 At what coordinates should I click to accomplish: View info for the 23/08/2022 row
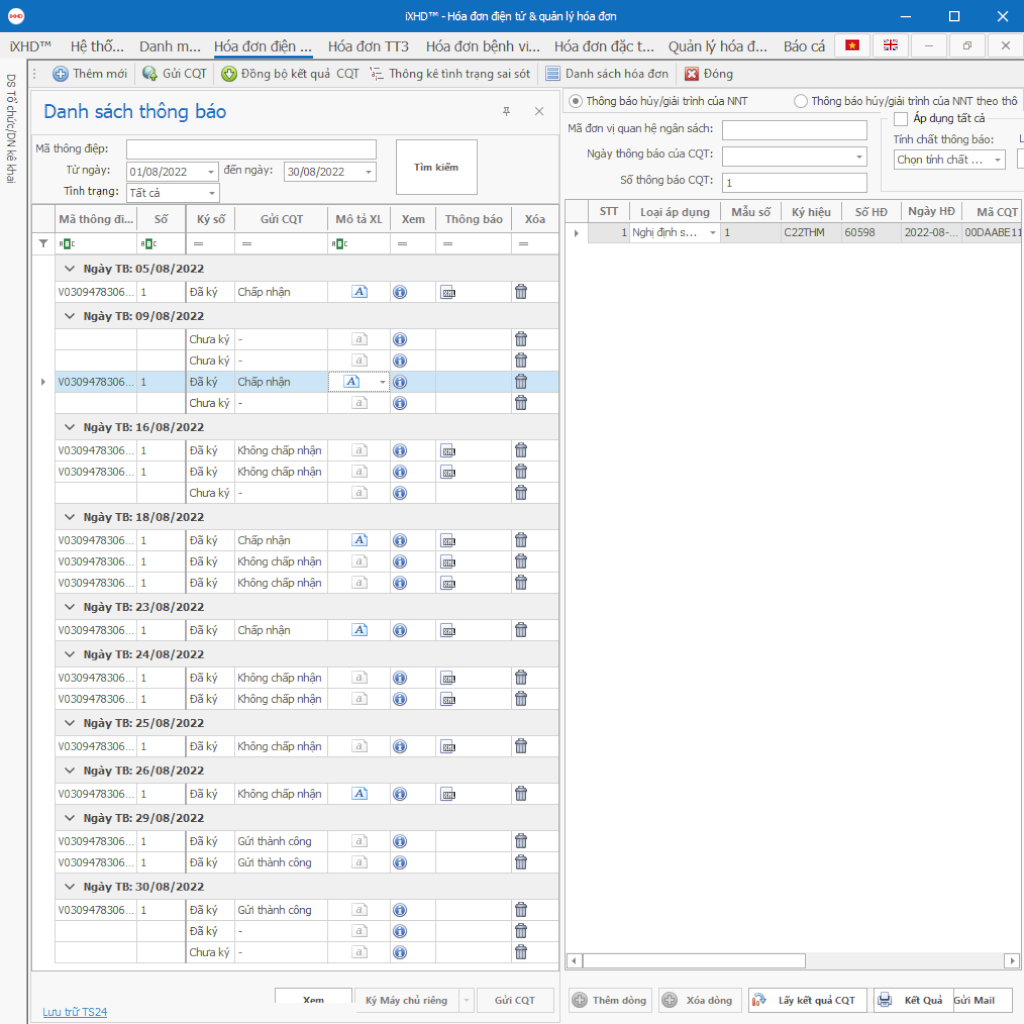400,630
